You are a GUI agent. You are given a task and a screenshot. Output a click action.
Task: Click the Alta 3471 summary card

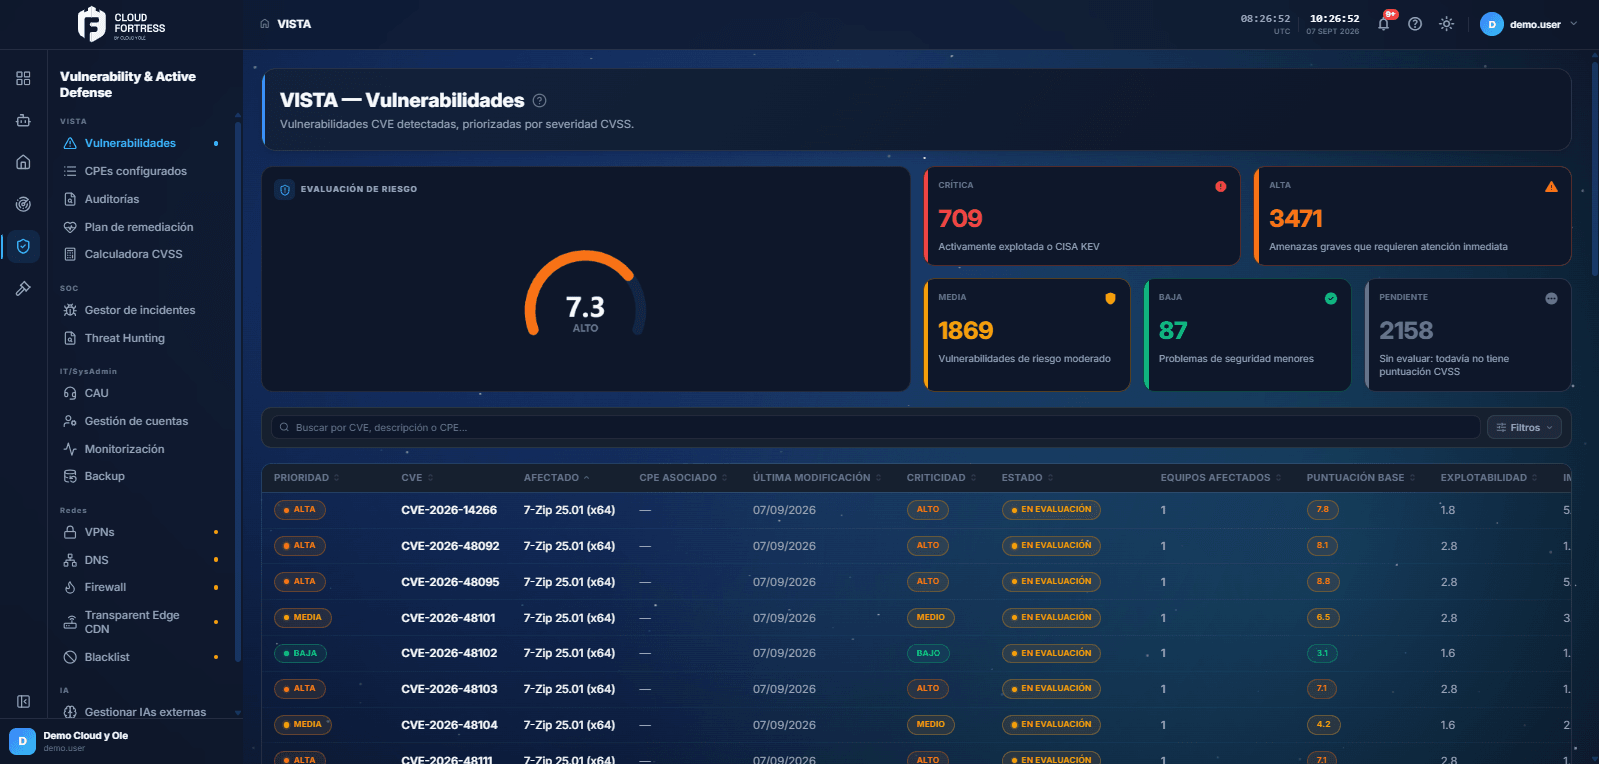[1412, 216]
